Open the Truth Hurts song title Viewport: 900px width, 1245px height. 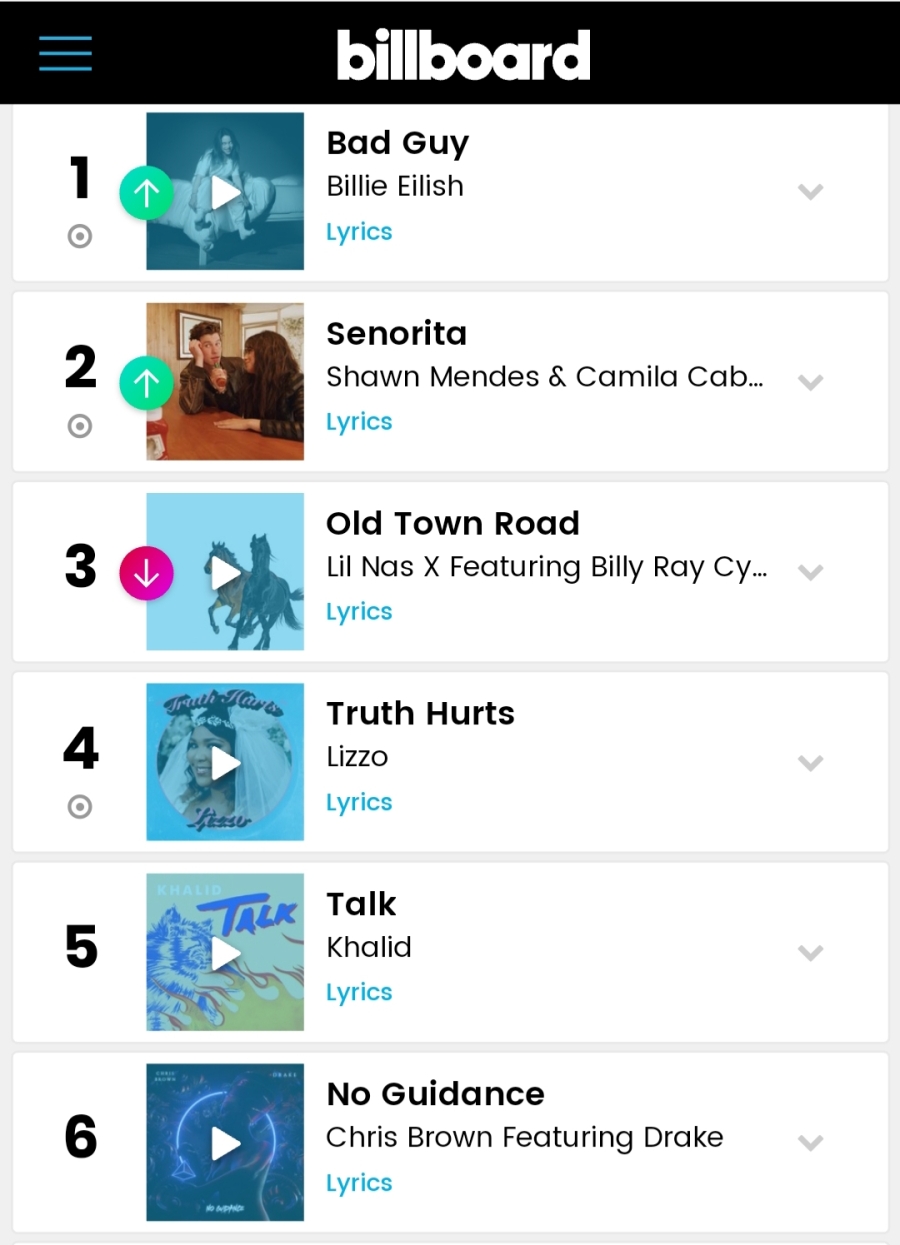(420, 714)
